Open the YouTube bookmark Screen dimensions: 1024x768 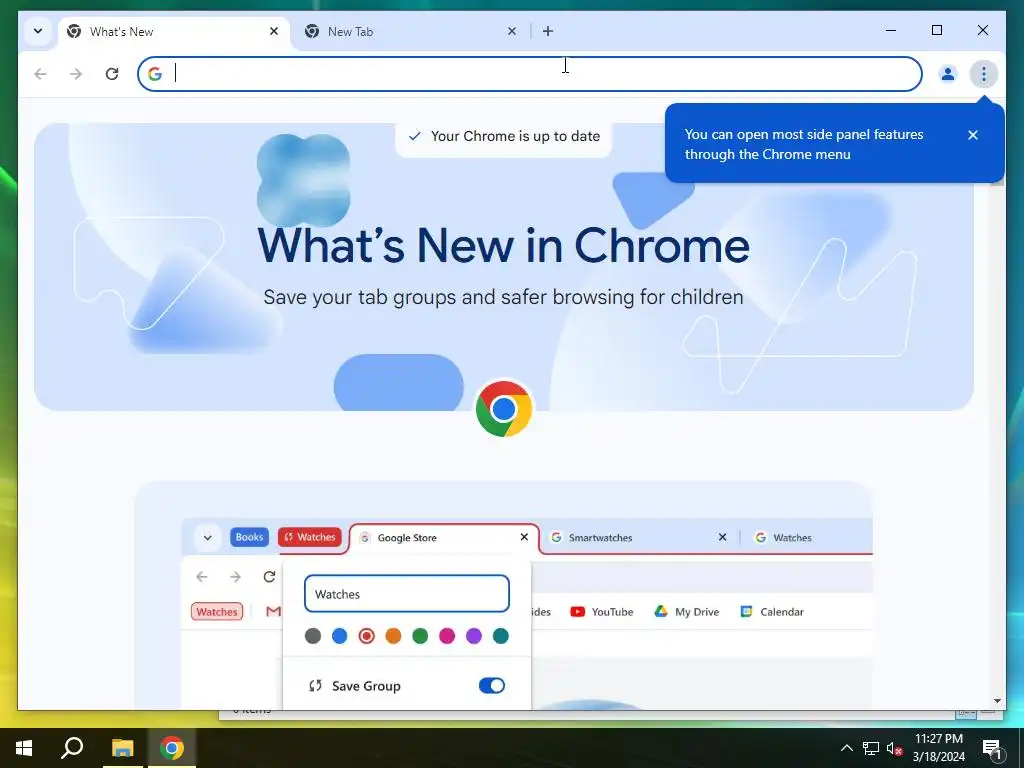pyautogui.click(x=601, y=612)
